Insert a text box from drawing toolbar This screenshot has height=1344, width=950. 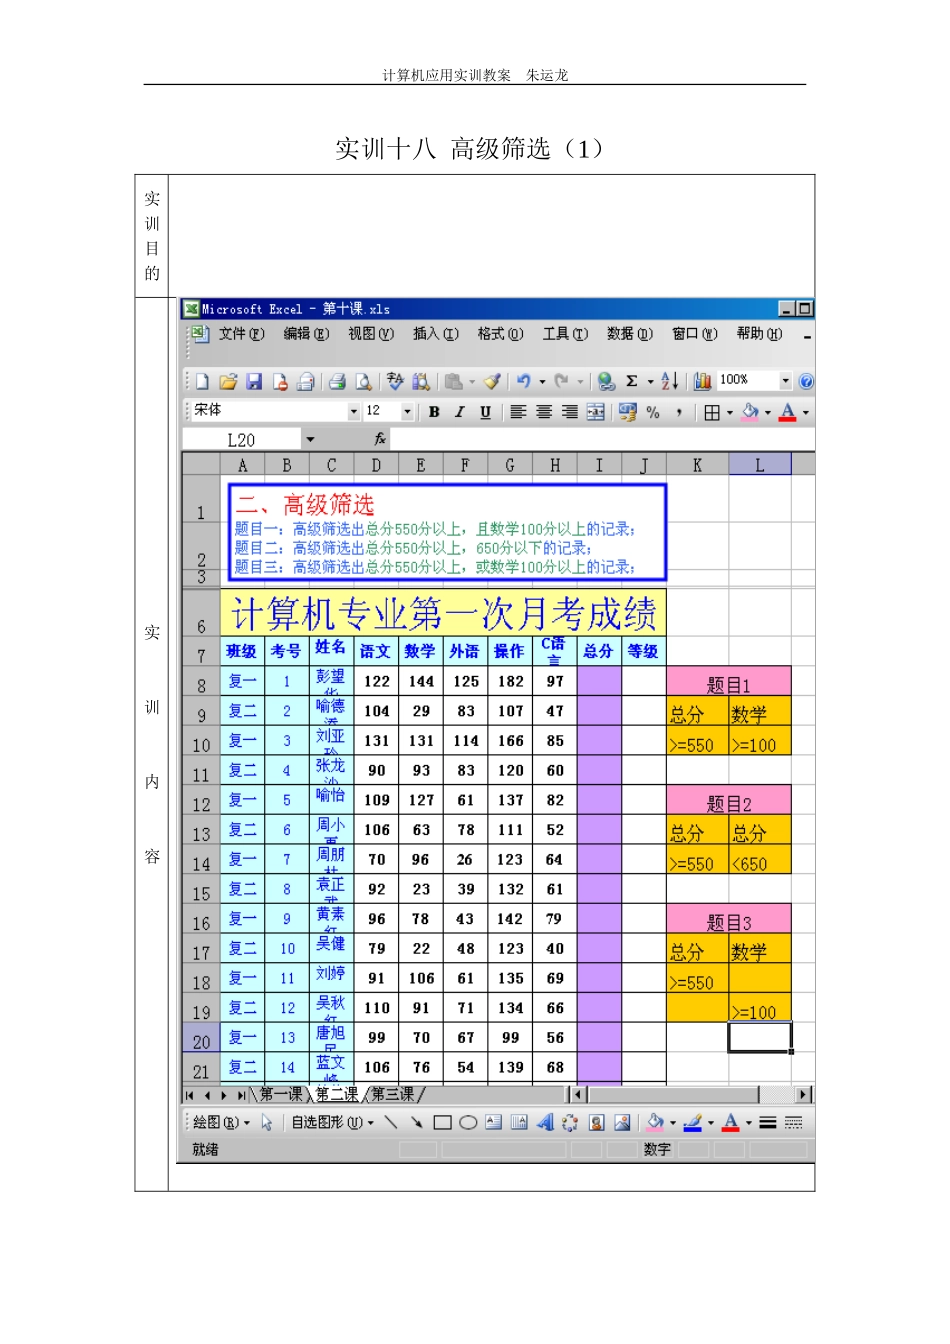494,1123
